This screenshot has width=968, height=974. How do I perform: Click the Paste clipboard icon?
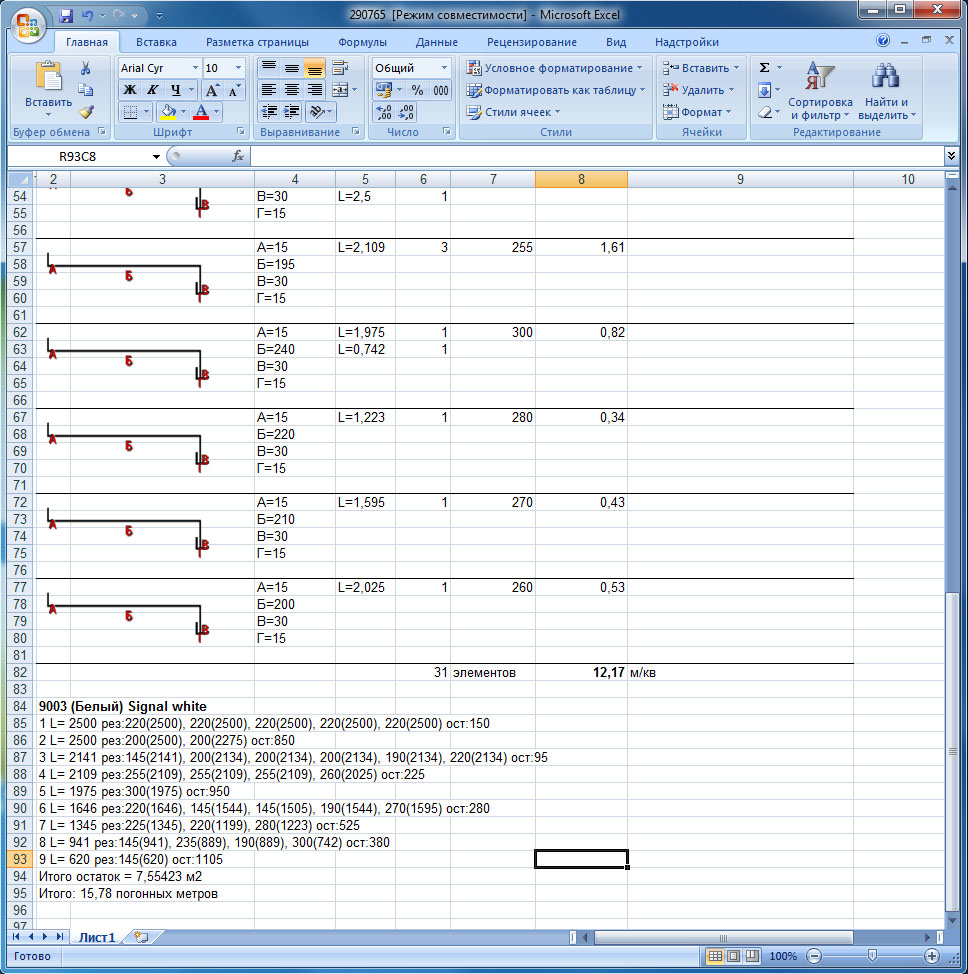pyautogui.click(x=48, y=77)
